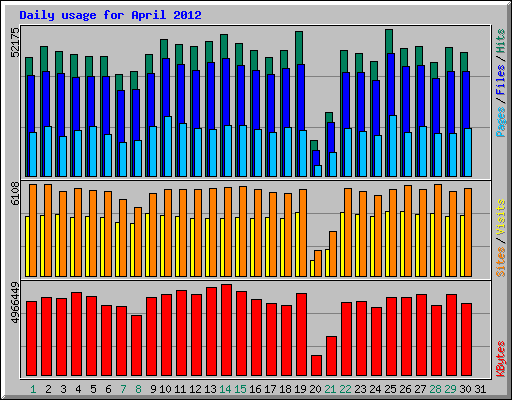Click day 20 label on x-axis
This screenshot has height=400, width=512.
click(315, 389)
